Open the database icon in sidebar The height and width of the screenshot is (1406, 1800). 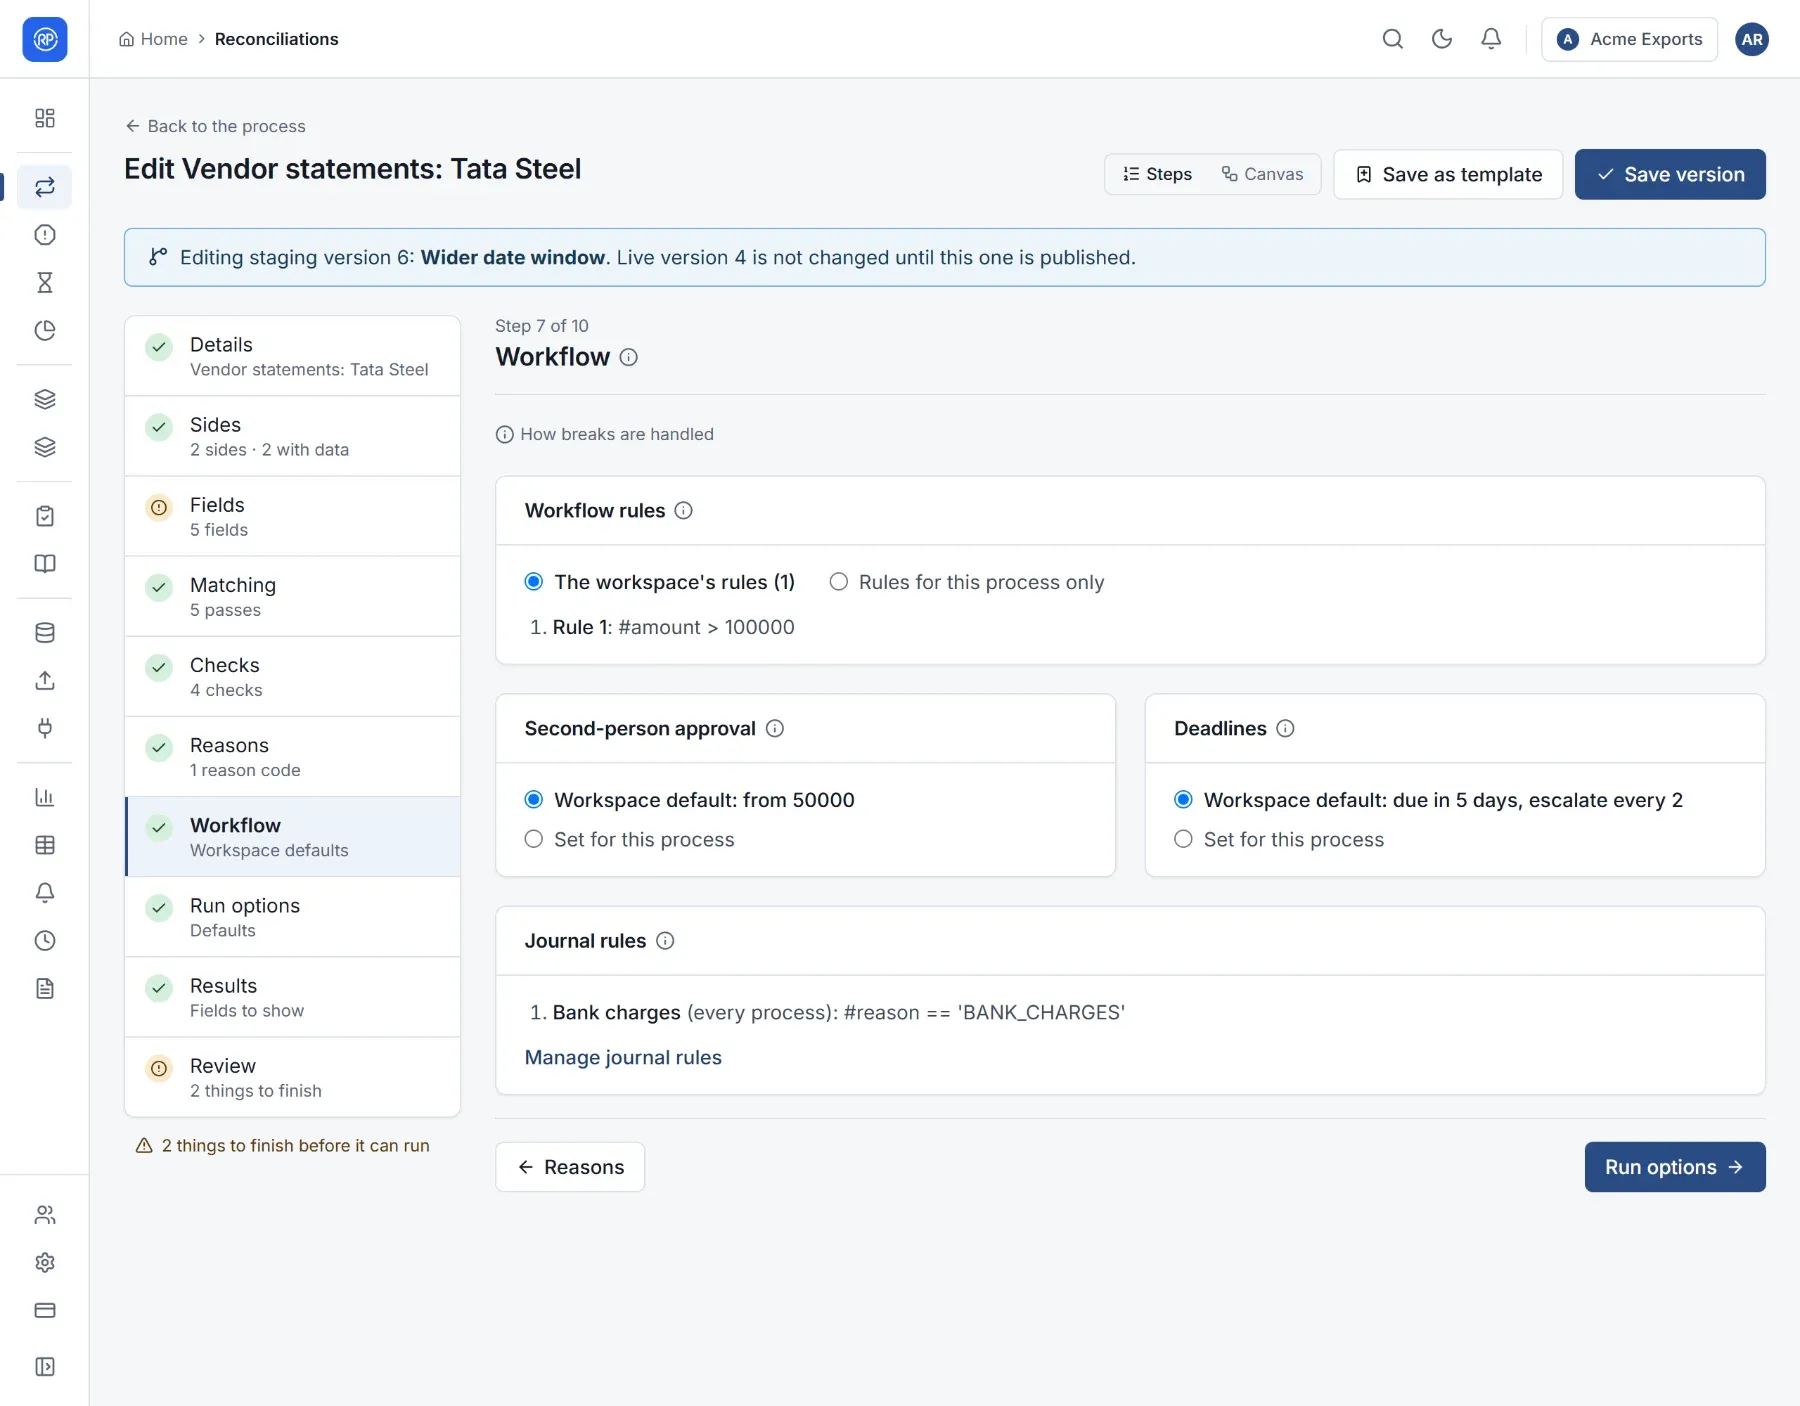45,633
